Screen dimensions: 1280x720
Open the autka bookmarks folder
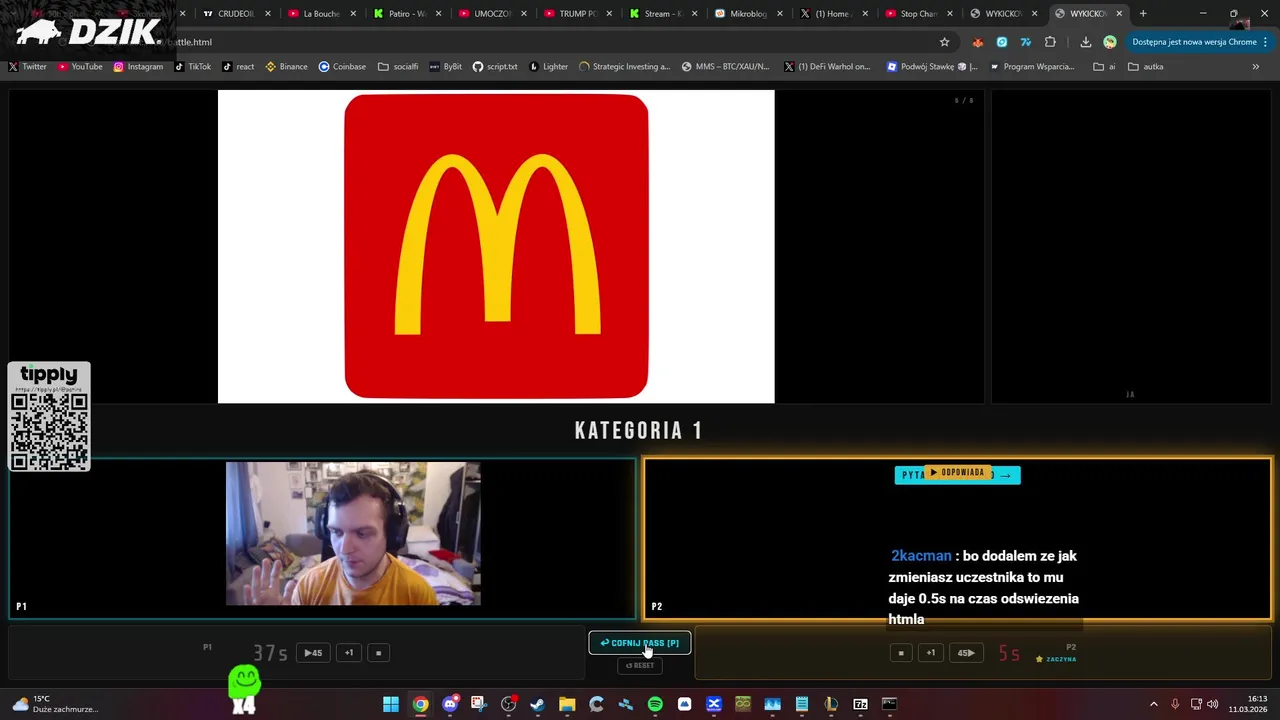1145,67
